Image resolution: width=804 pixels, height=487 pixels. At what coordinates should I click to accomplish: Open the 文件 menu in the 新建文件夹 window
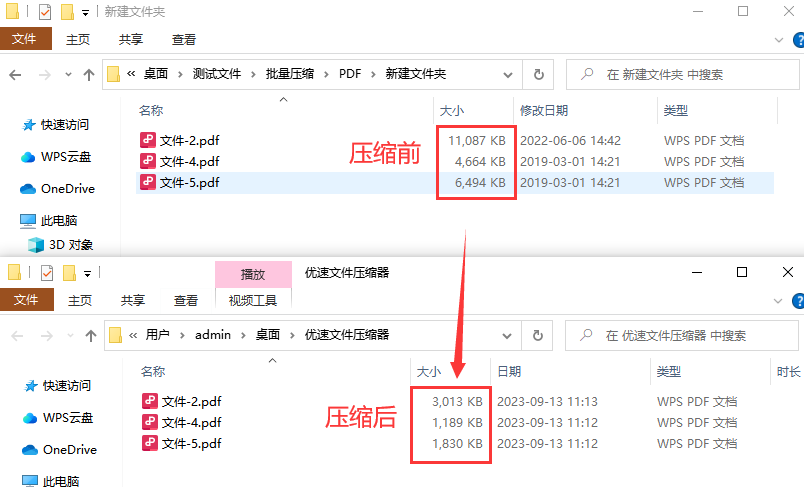26,39
